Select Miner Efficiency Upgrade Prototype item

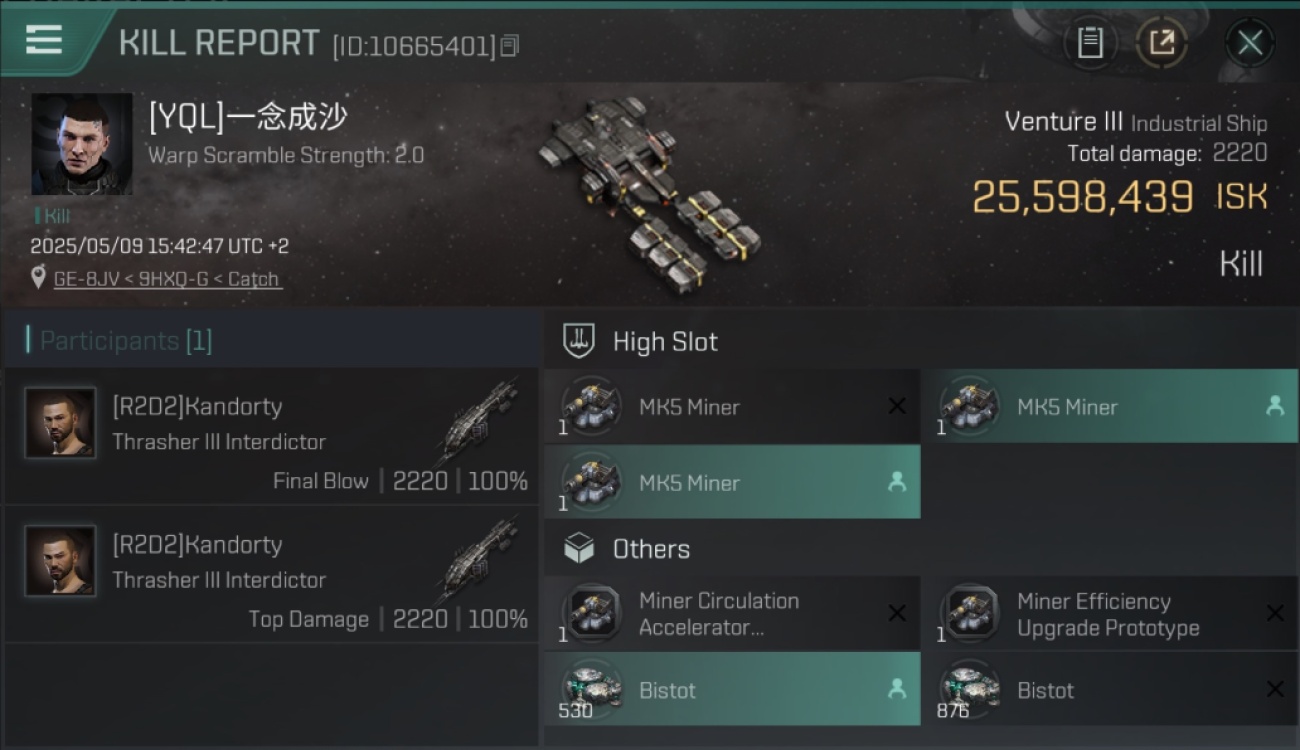pyautogui.click(x=1110, y=614)
